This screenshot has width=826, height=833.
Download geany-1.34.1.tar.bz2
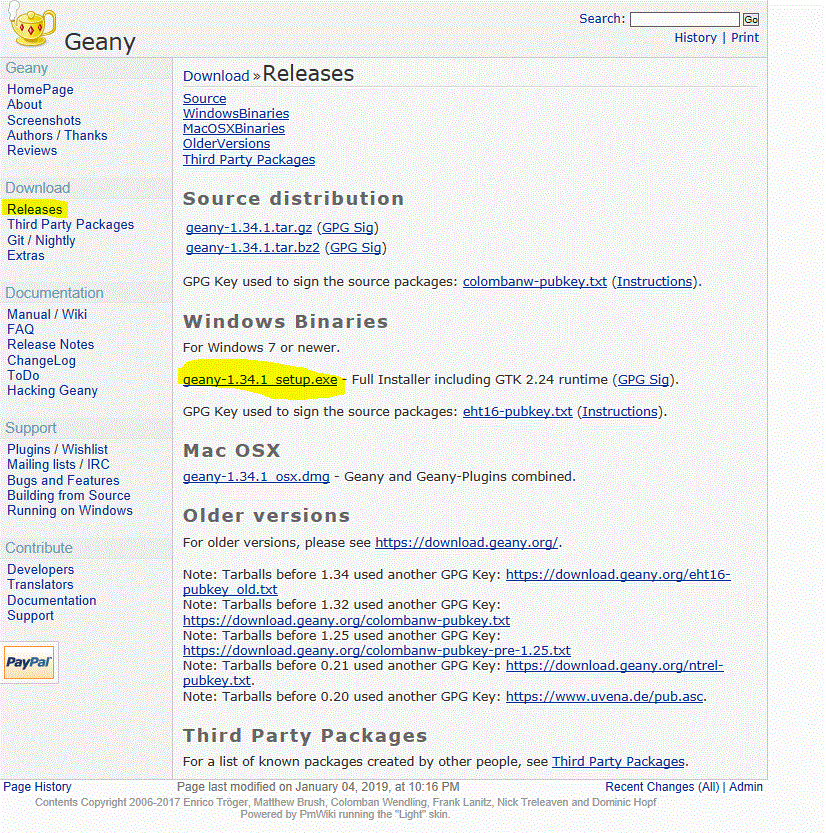coord(253,248)
